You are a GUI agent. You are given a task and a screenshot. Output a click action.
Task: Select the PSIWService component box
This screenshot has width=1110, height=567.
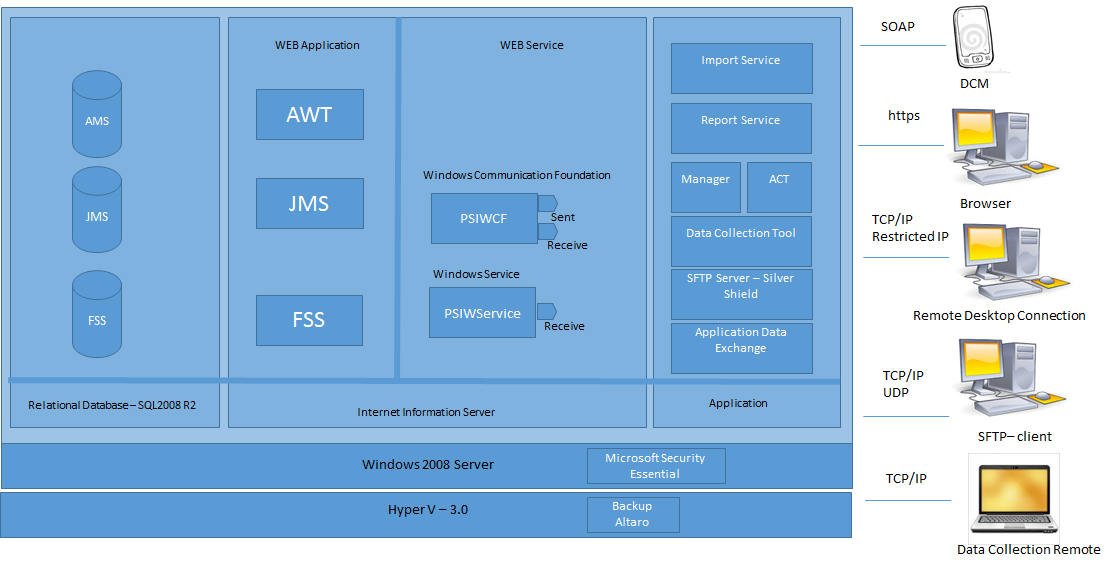tap(482, 313)
